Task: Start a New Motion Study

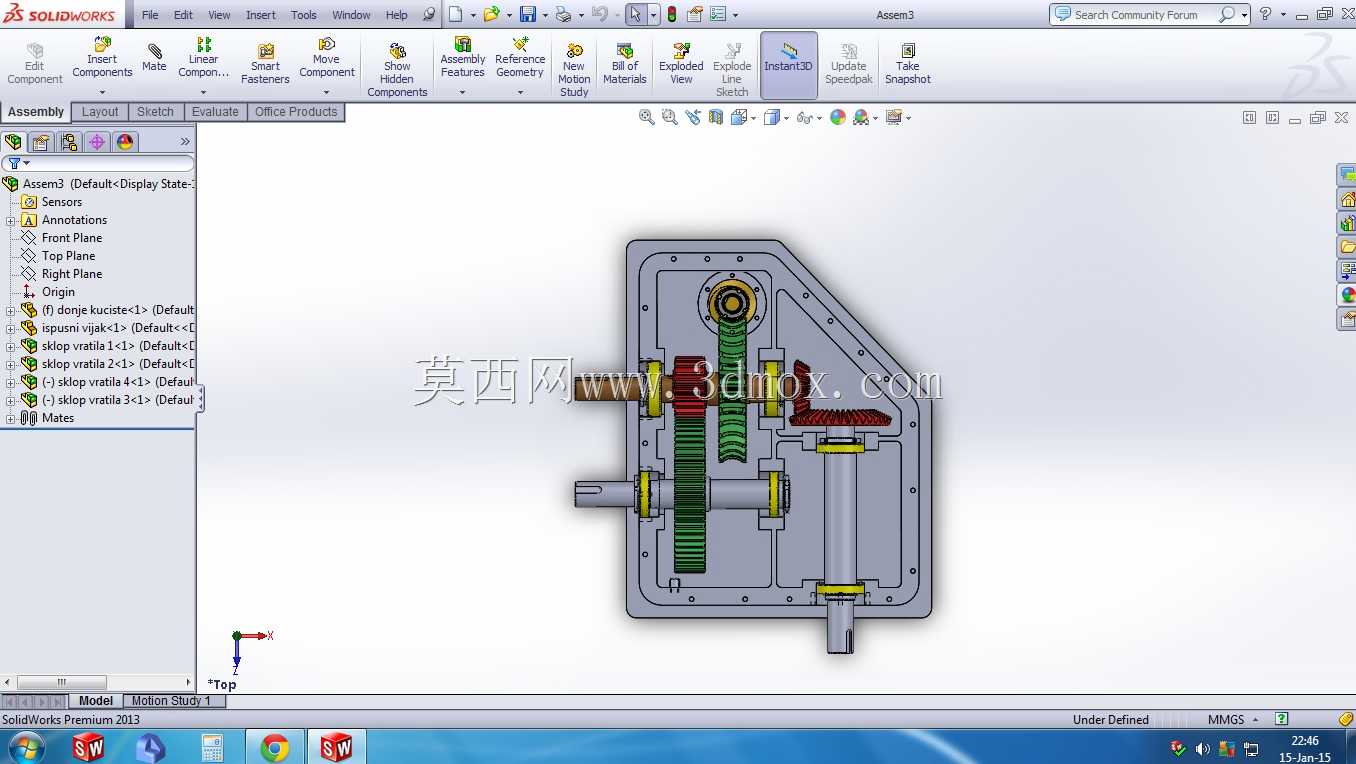Action: [x=574, y=70]
